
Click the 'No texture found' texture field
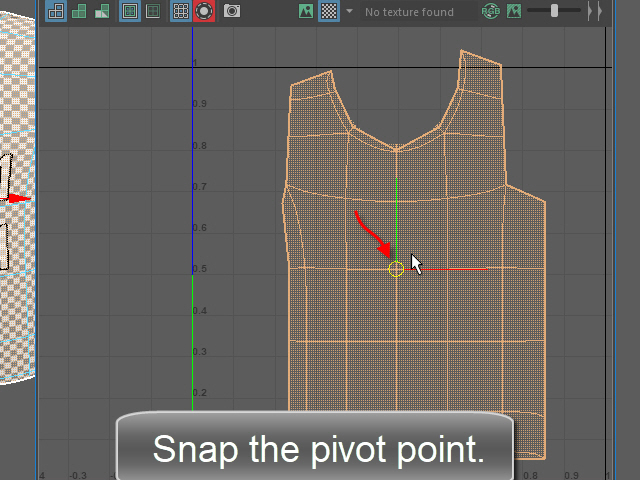[x=410, y=12]
